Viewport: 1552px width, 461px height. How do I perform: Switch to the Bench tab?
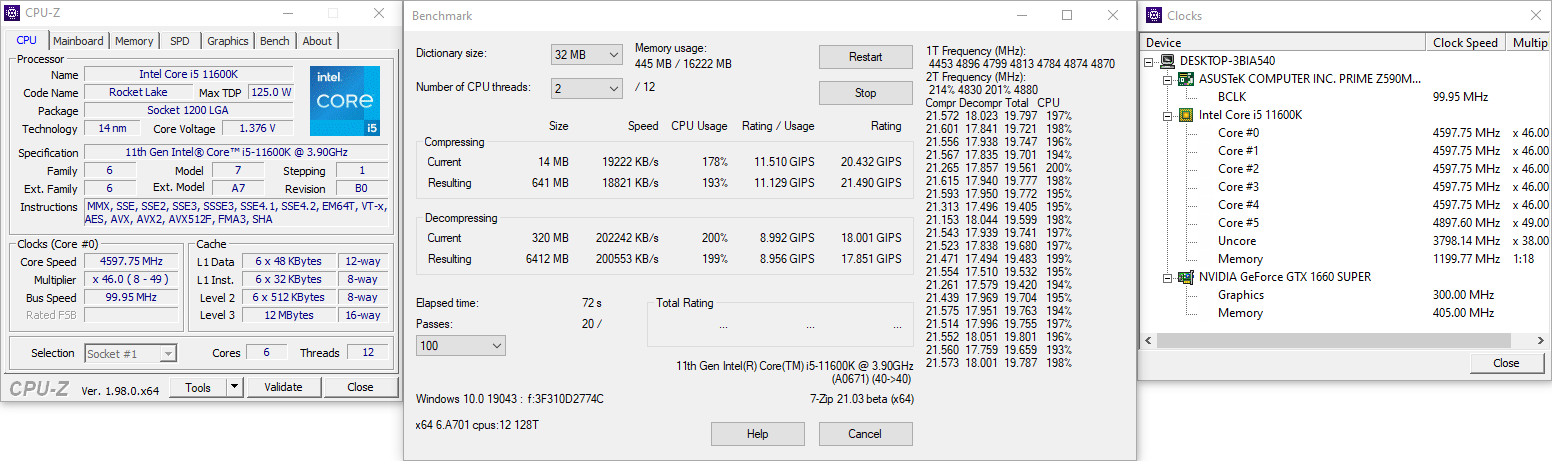[x=274, y=41]
